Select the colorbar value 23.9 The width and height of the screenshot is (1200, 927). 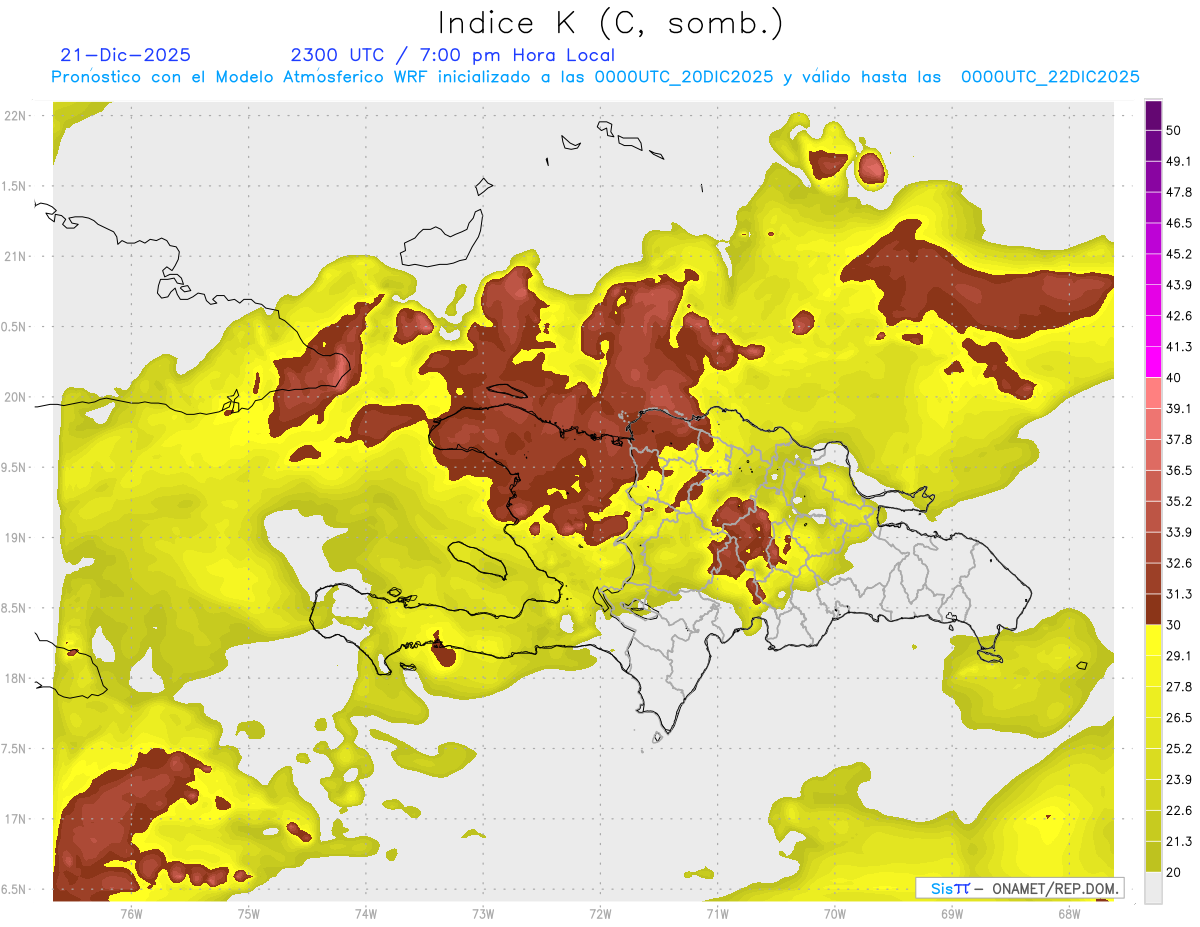click(1180, 780)
